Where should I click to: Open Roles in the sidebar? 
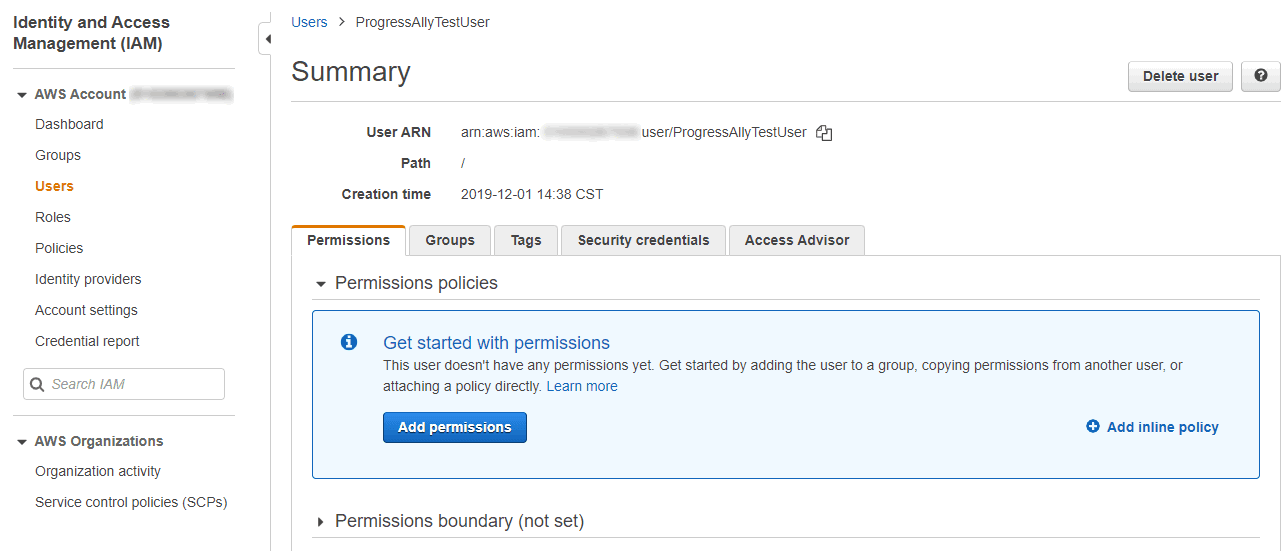click(x=53, y=217)
